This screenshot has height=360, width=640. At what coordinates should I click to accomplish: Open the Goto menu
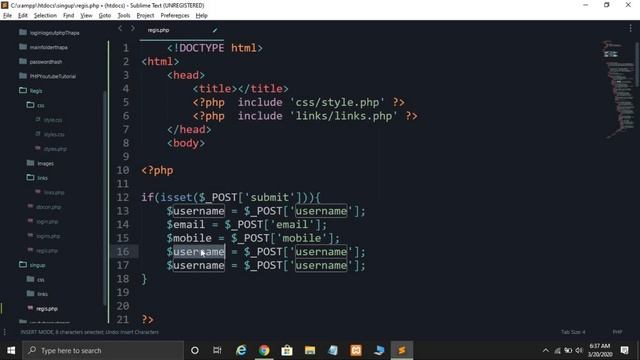104,16
